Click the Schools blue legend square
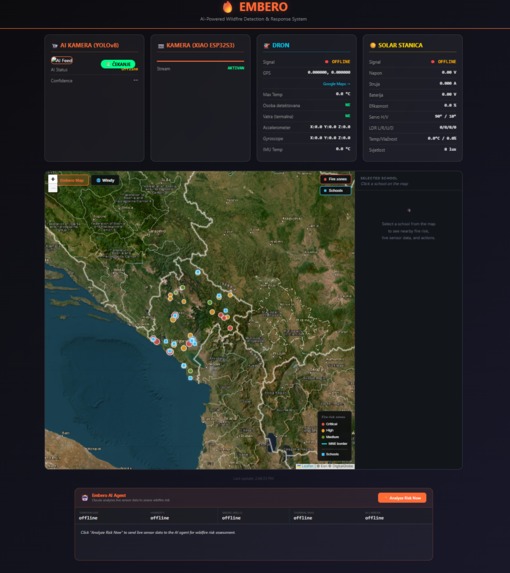Viewport: 510px width, 573px height. [x=323, y=454]
